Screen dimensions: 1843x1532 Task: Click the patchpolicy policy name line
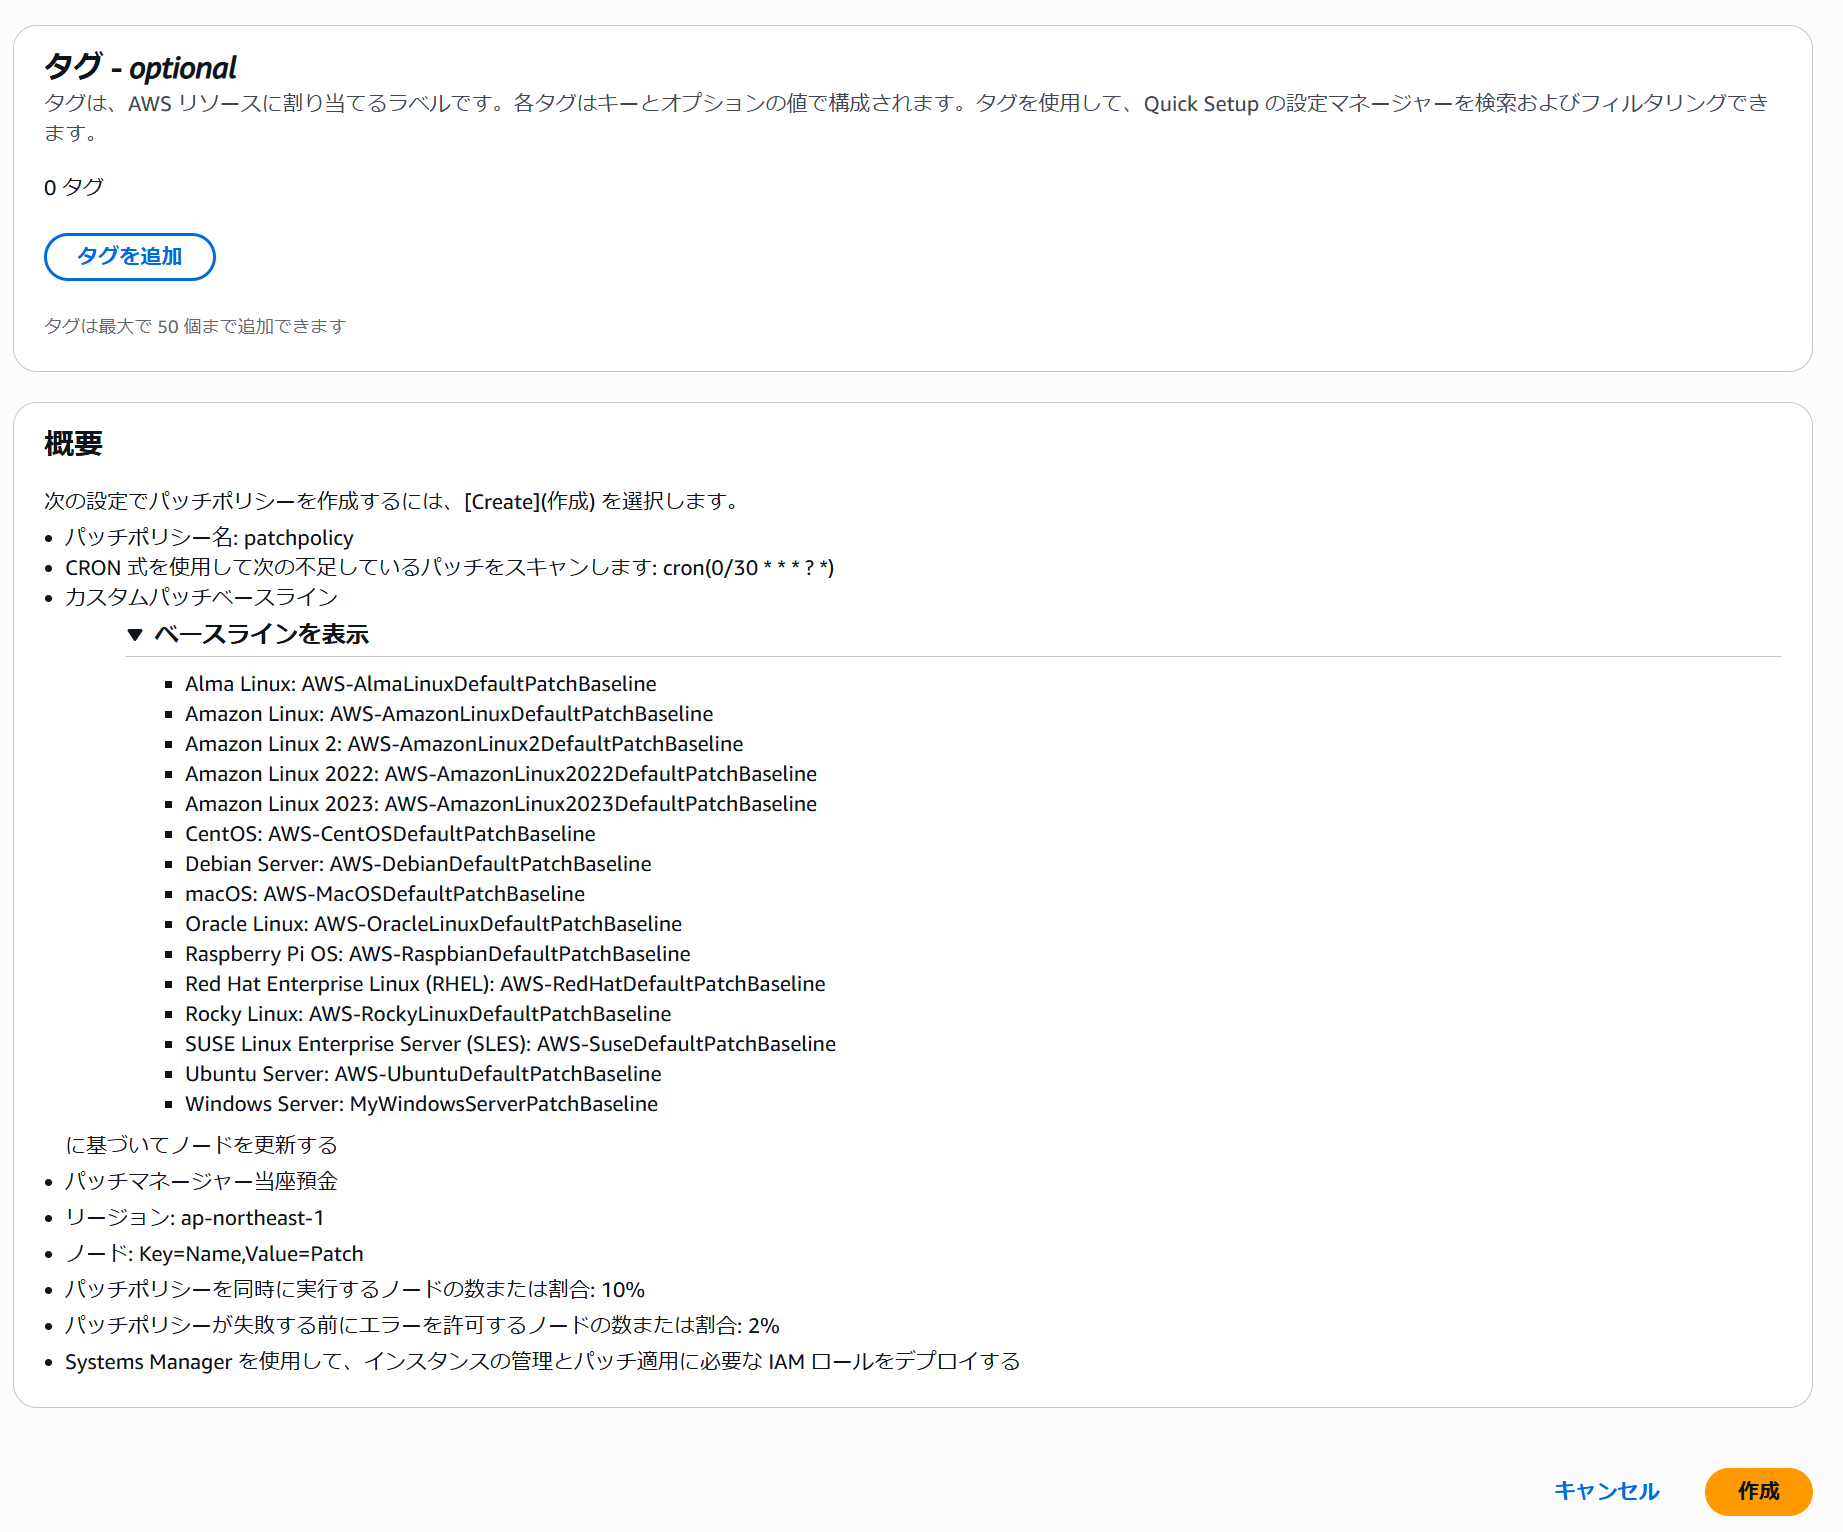pyautogui.click(x=209, y=538)
